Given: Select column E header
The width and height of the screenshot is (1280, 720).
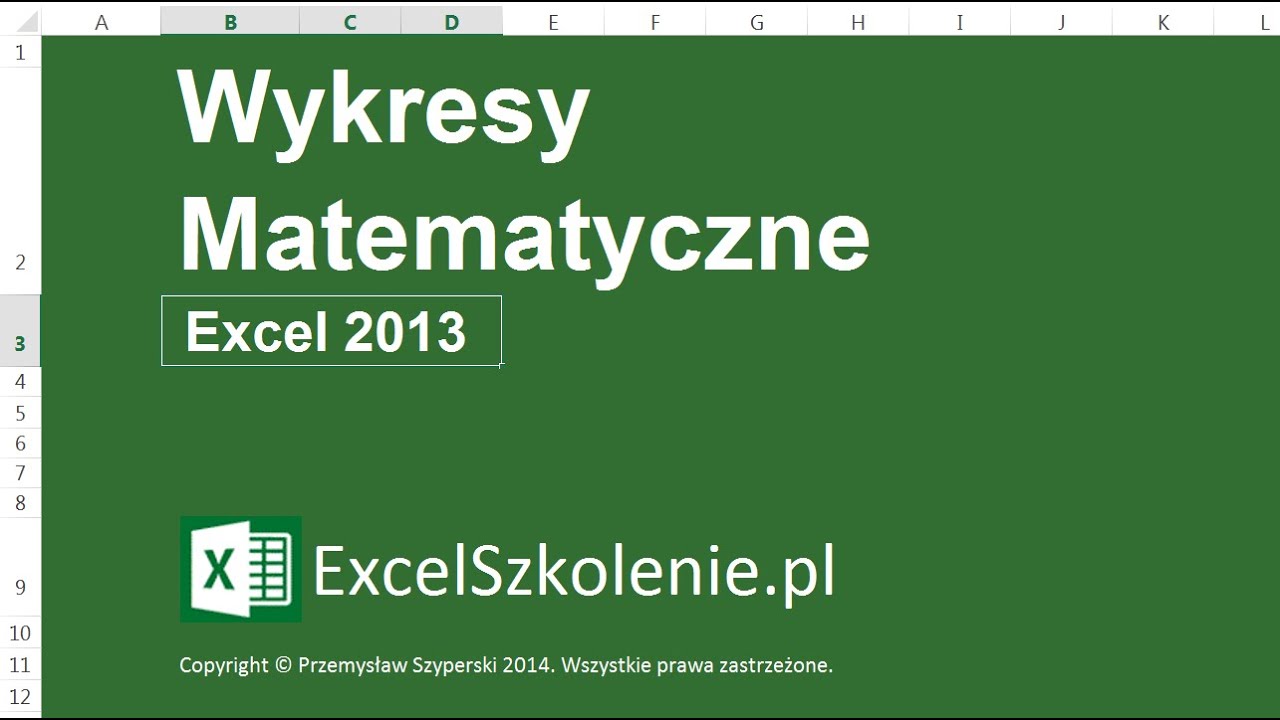Looking at the screenshot, I should (553, 22).
